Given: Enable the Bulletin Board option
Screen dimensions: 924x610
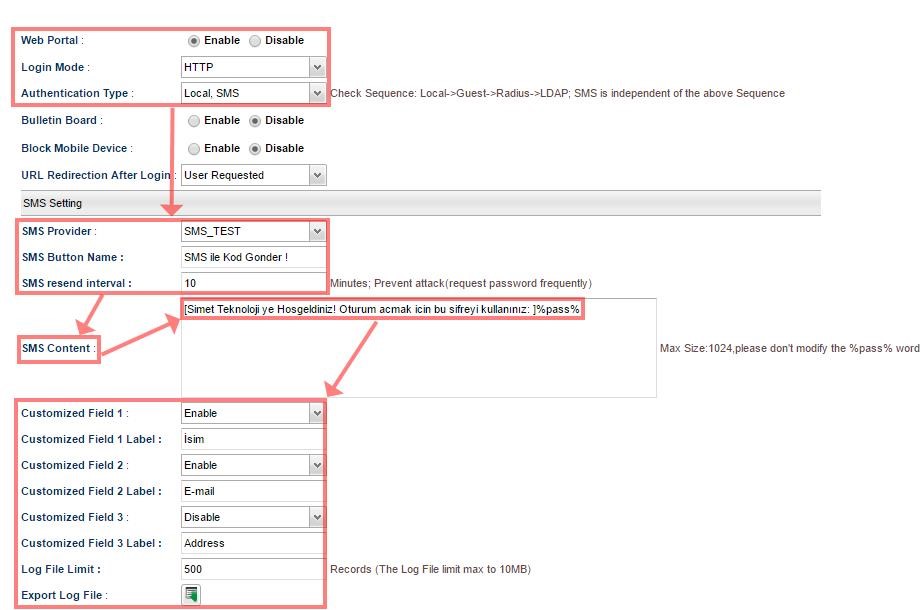Looking at the screenshot, I should [x=194, y=121].
